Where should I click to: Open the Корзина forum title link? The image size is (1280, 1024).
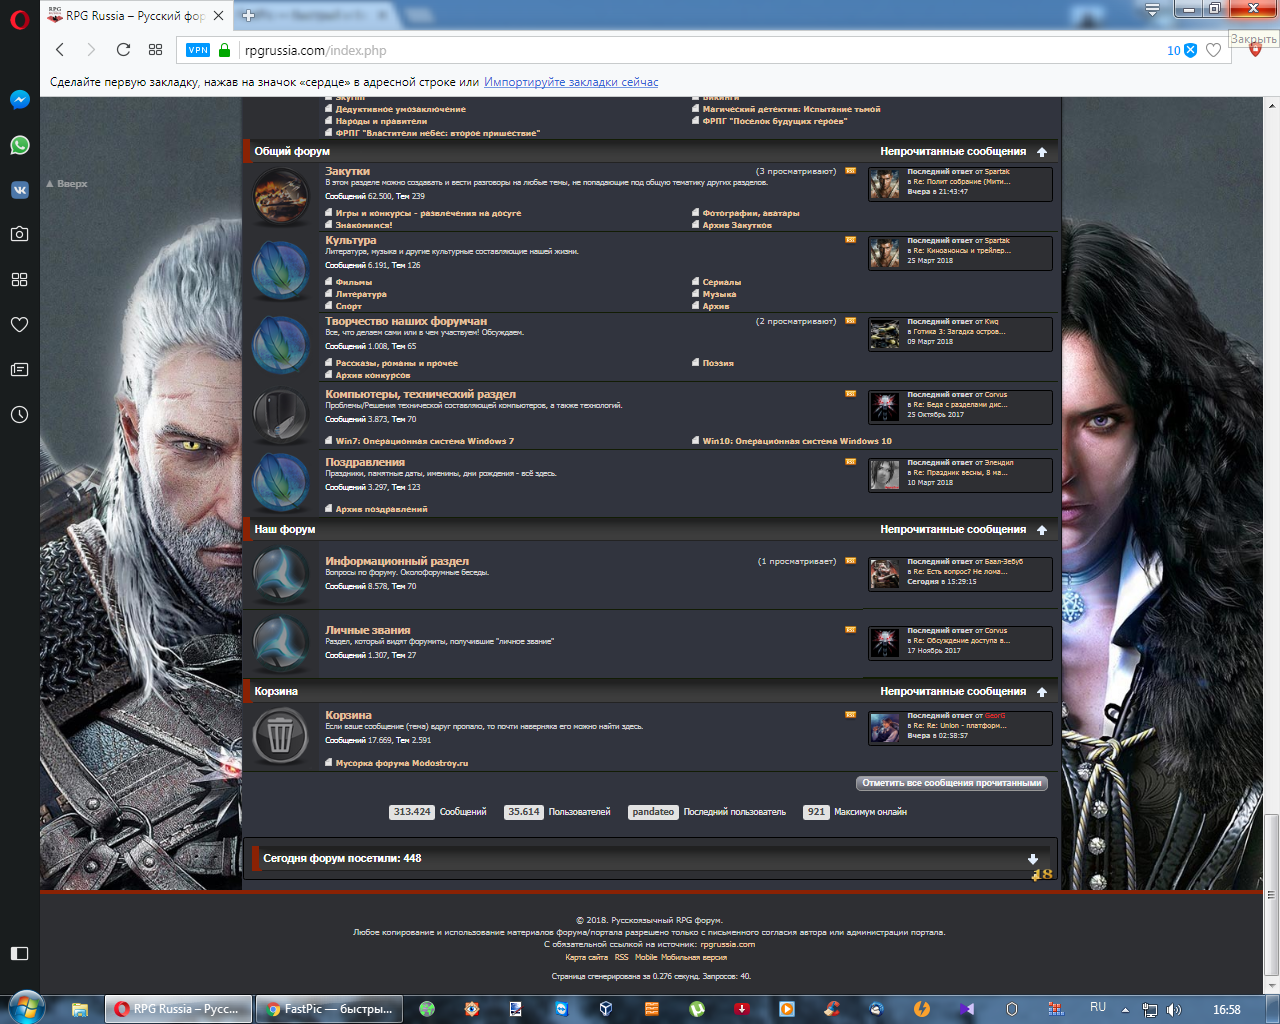coord(348,715)
